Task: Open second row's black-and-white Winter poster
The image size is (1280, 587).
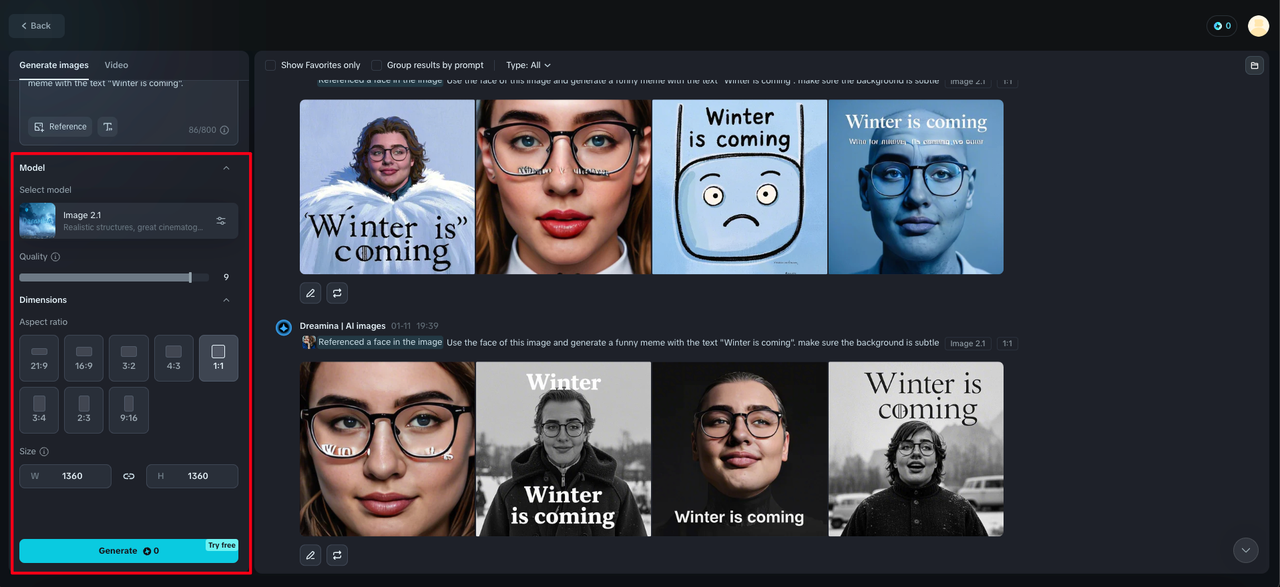Action: coord(563,449)
